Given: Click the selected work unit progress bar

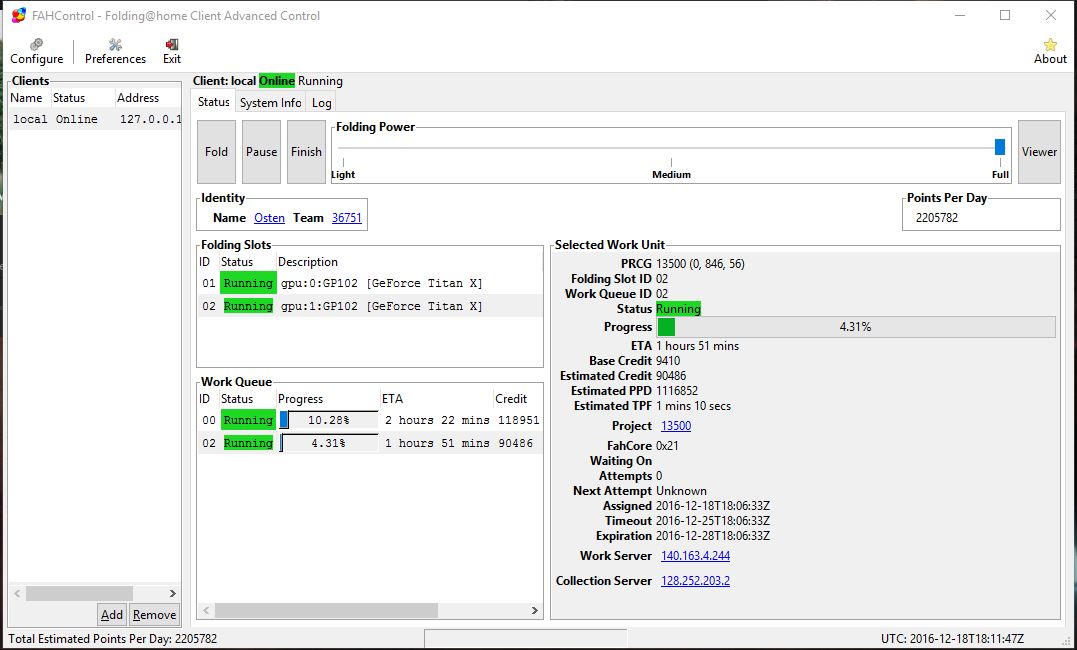Looking at the screenshot, I should click(x=856, y=327).
